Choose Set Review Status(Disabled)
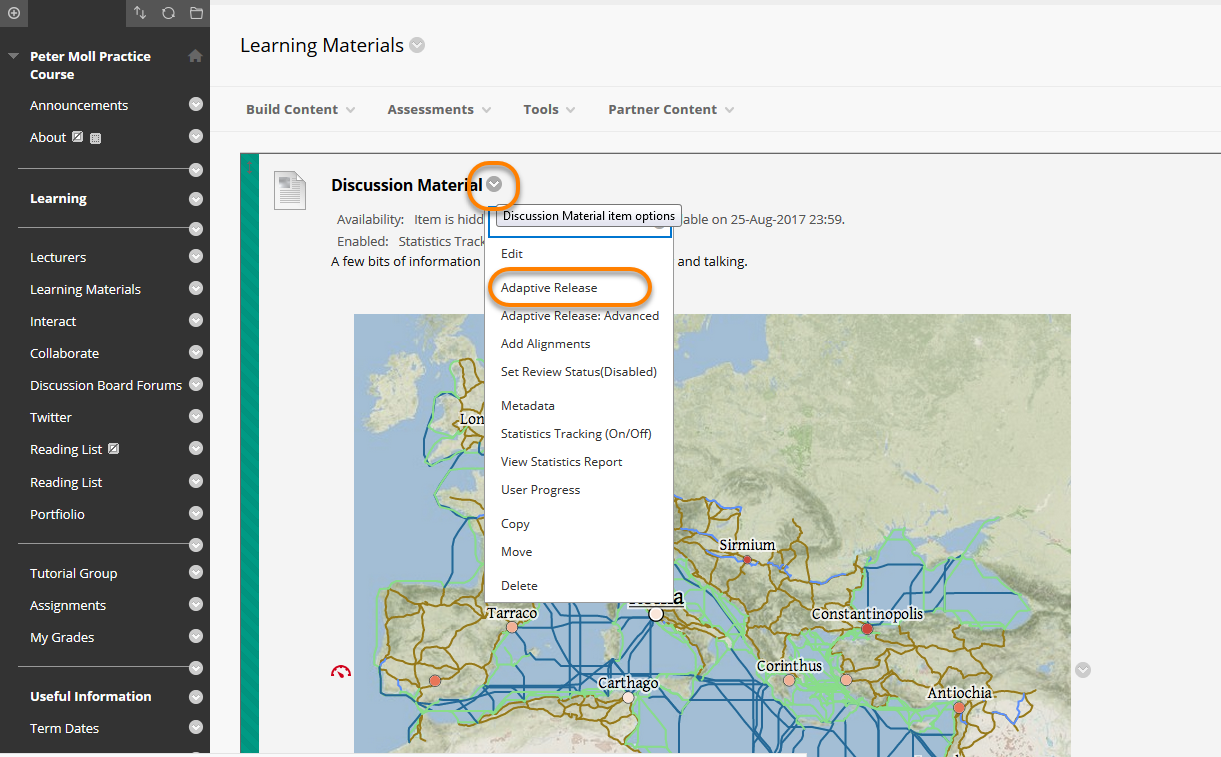Screen dimensions: 1221x757 coord(579,372)
